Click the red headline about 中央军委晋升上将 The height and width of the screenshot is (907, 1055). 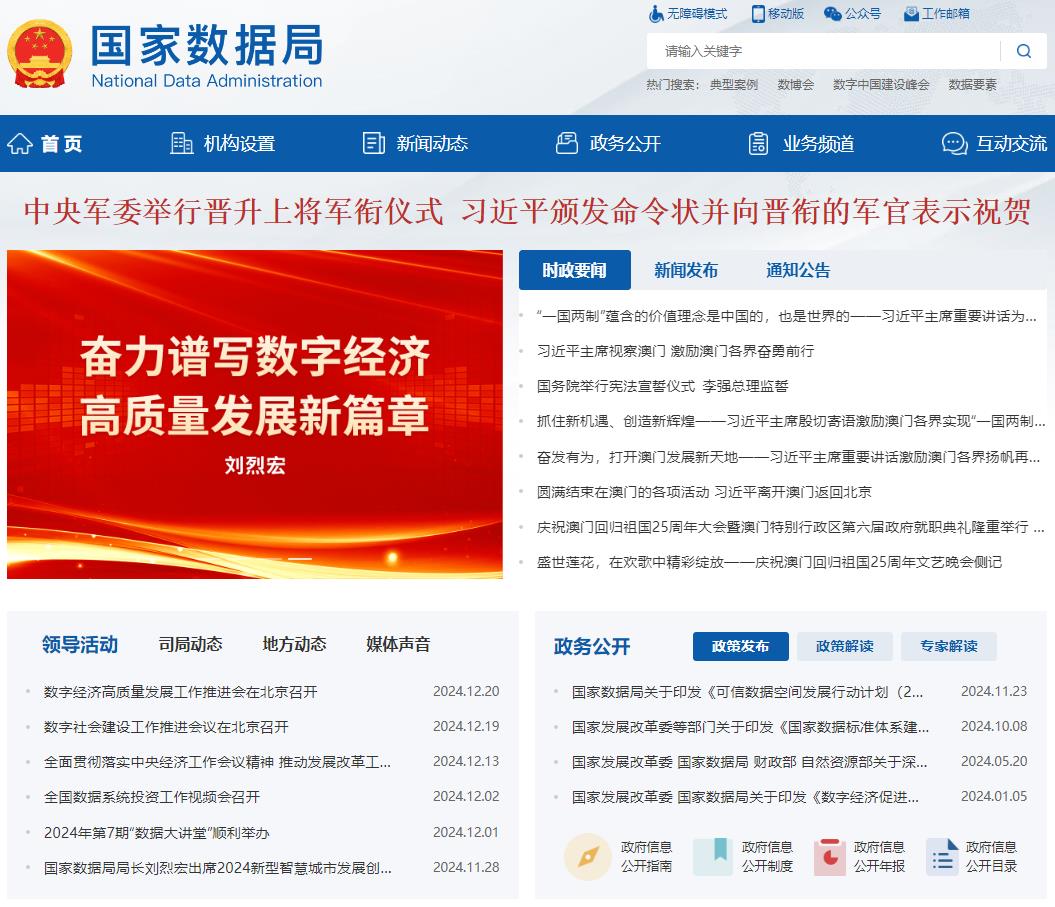click(527, 211)
